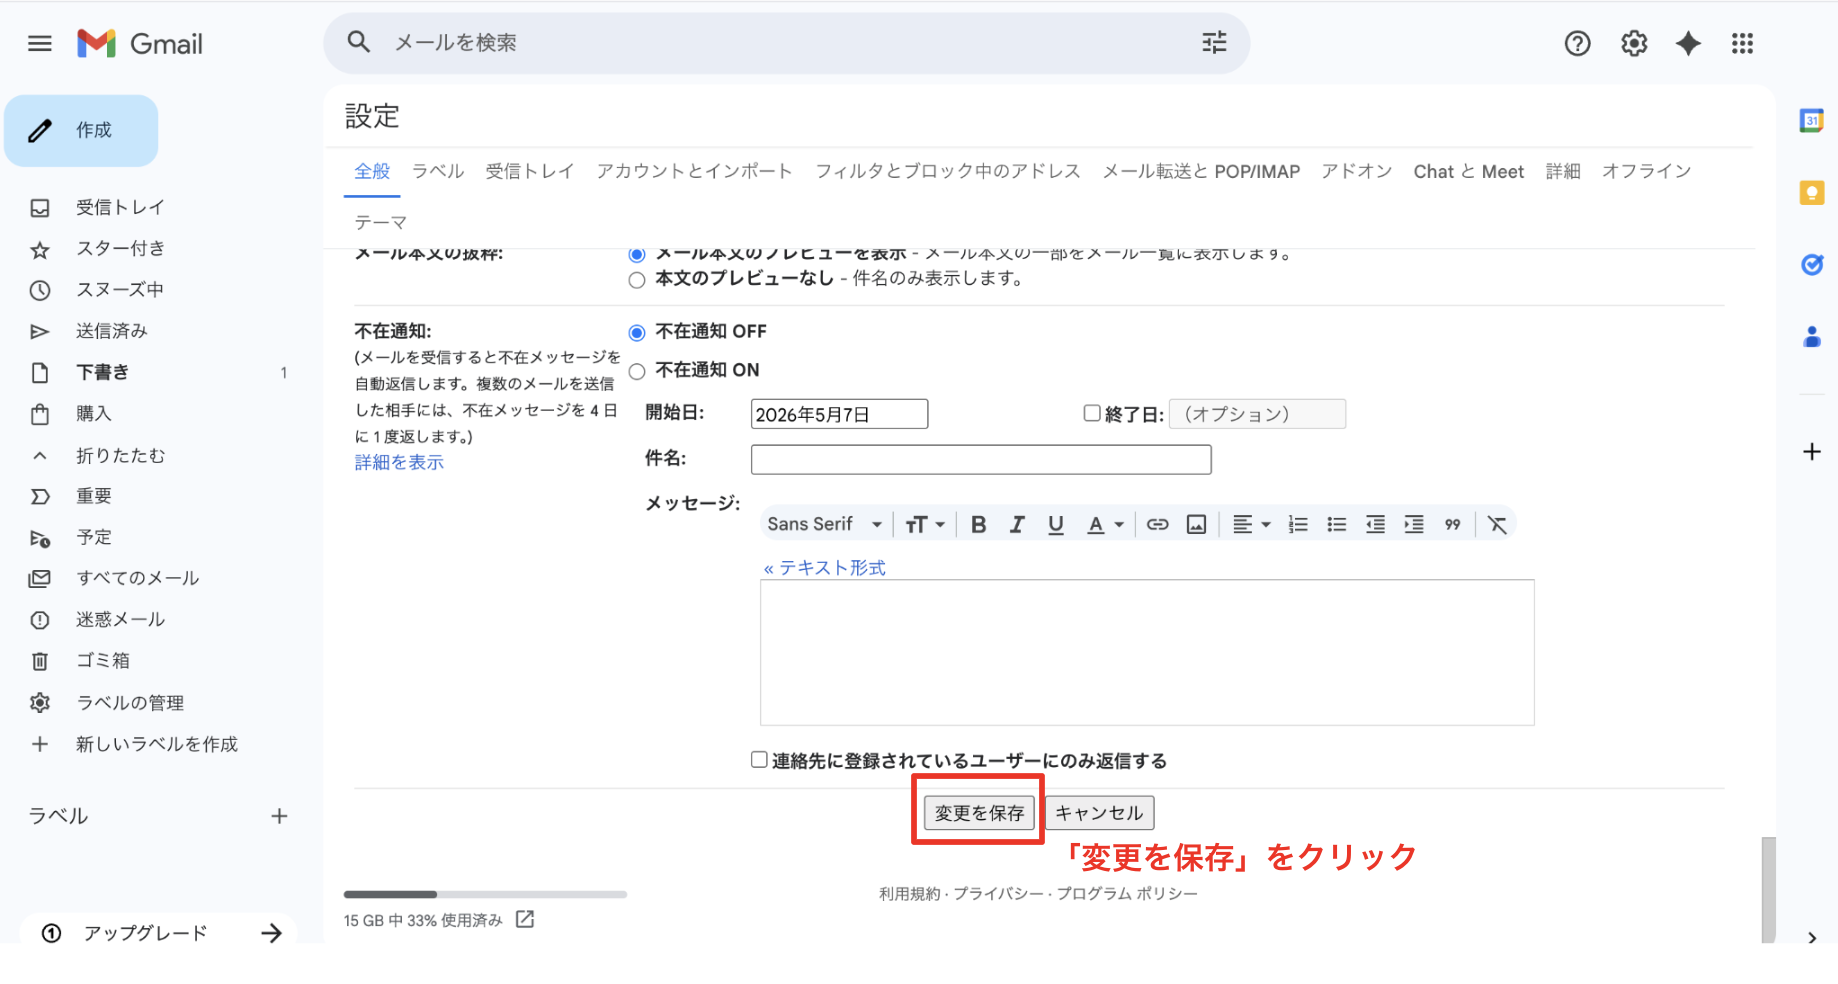
Task: Click the vertical scrollbar
Action: (1768, 890)
